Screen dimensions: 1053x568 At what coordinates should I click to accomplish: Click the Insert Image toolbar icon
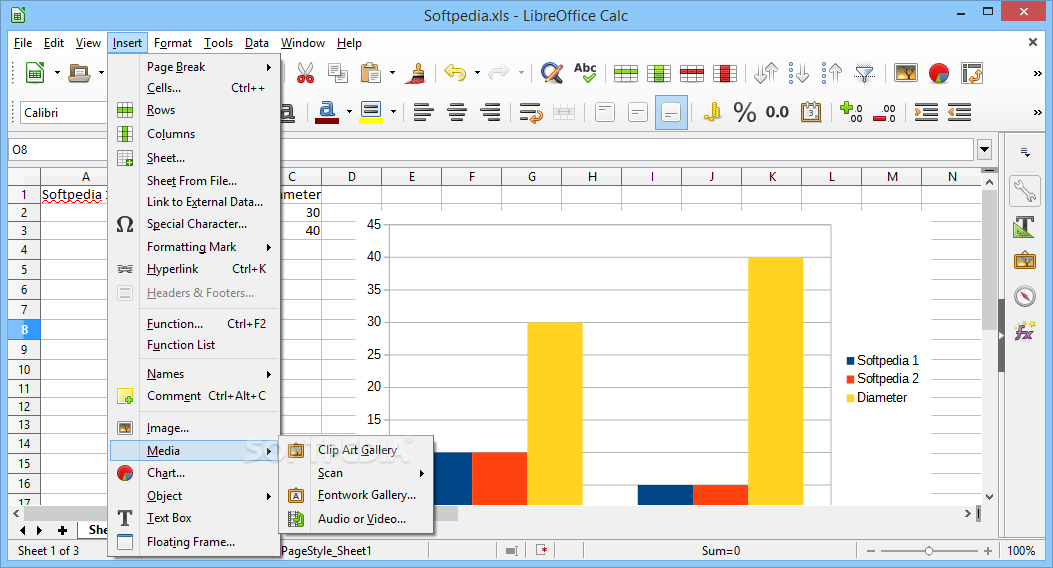(906, 73)
